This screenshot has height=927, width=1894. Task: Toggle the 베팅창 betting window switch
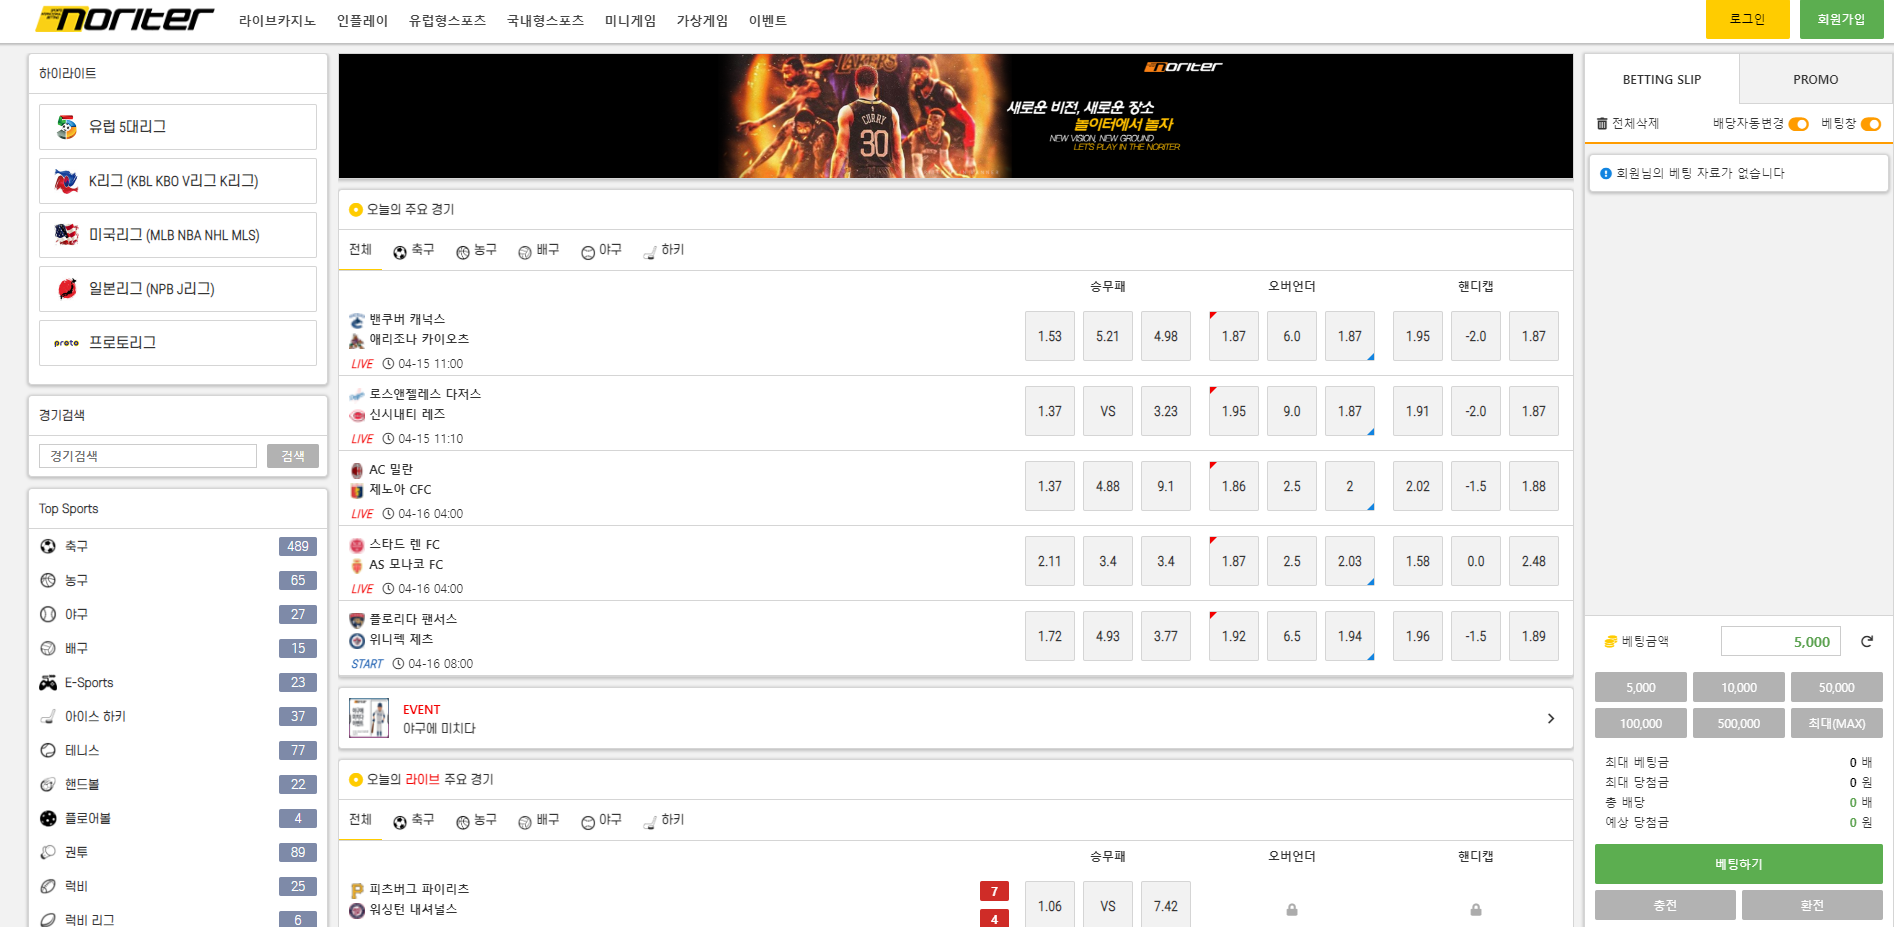(x=1870, y=124)
